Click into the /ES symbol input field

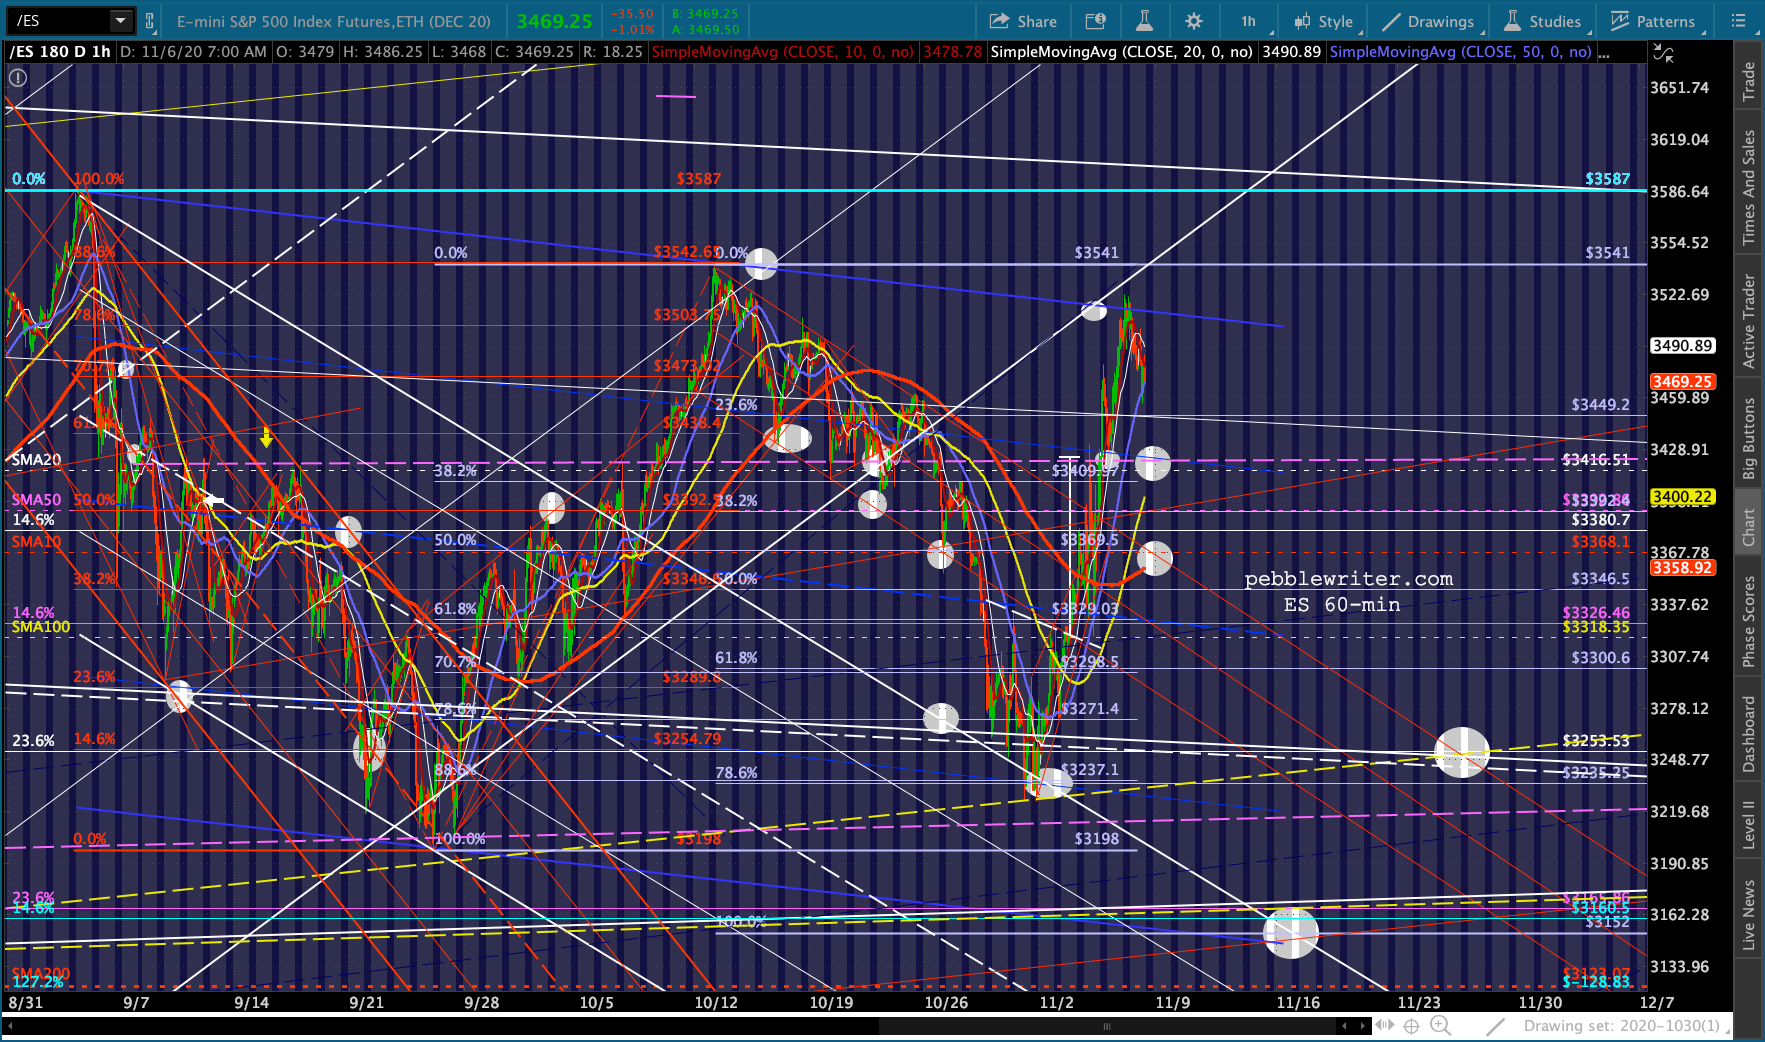58,21
